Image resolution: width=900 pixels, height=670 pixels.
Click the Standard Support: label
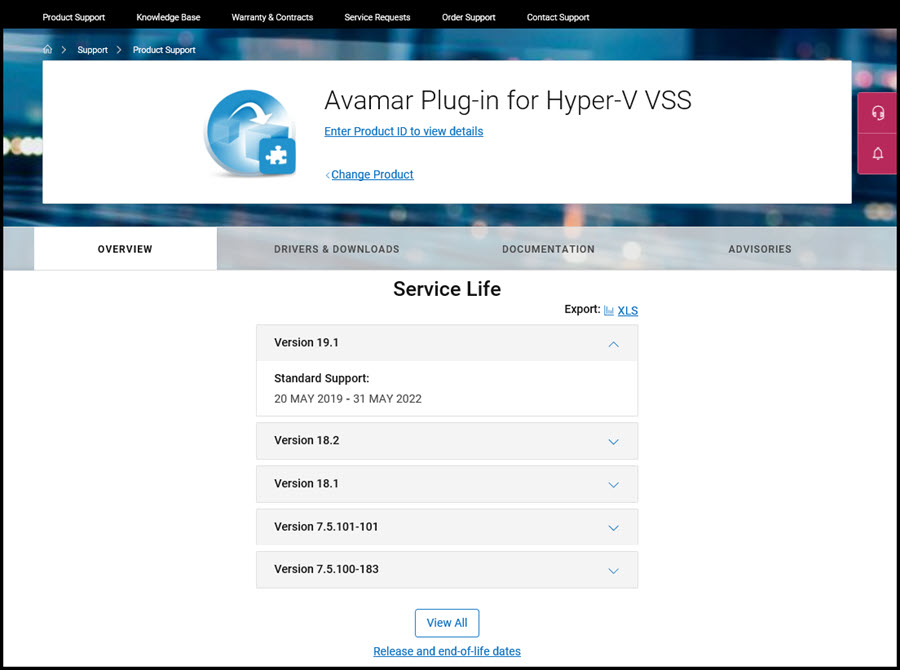(321, 378)
